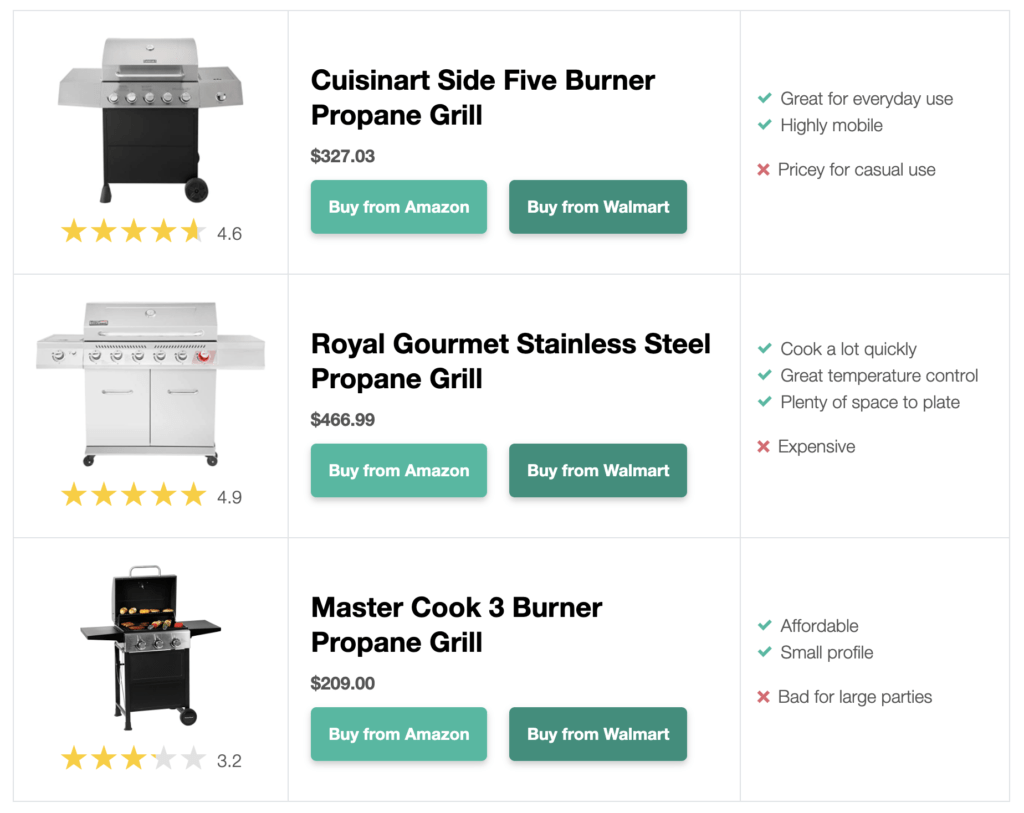The image size is (1024, 813).
Task: Click the Master Cook grill product image
Action: 151,647
